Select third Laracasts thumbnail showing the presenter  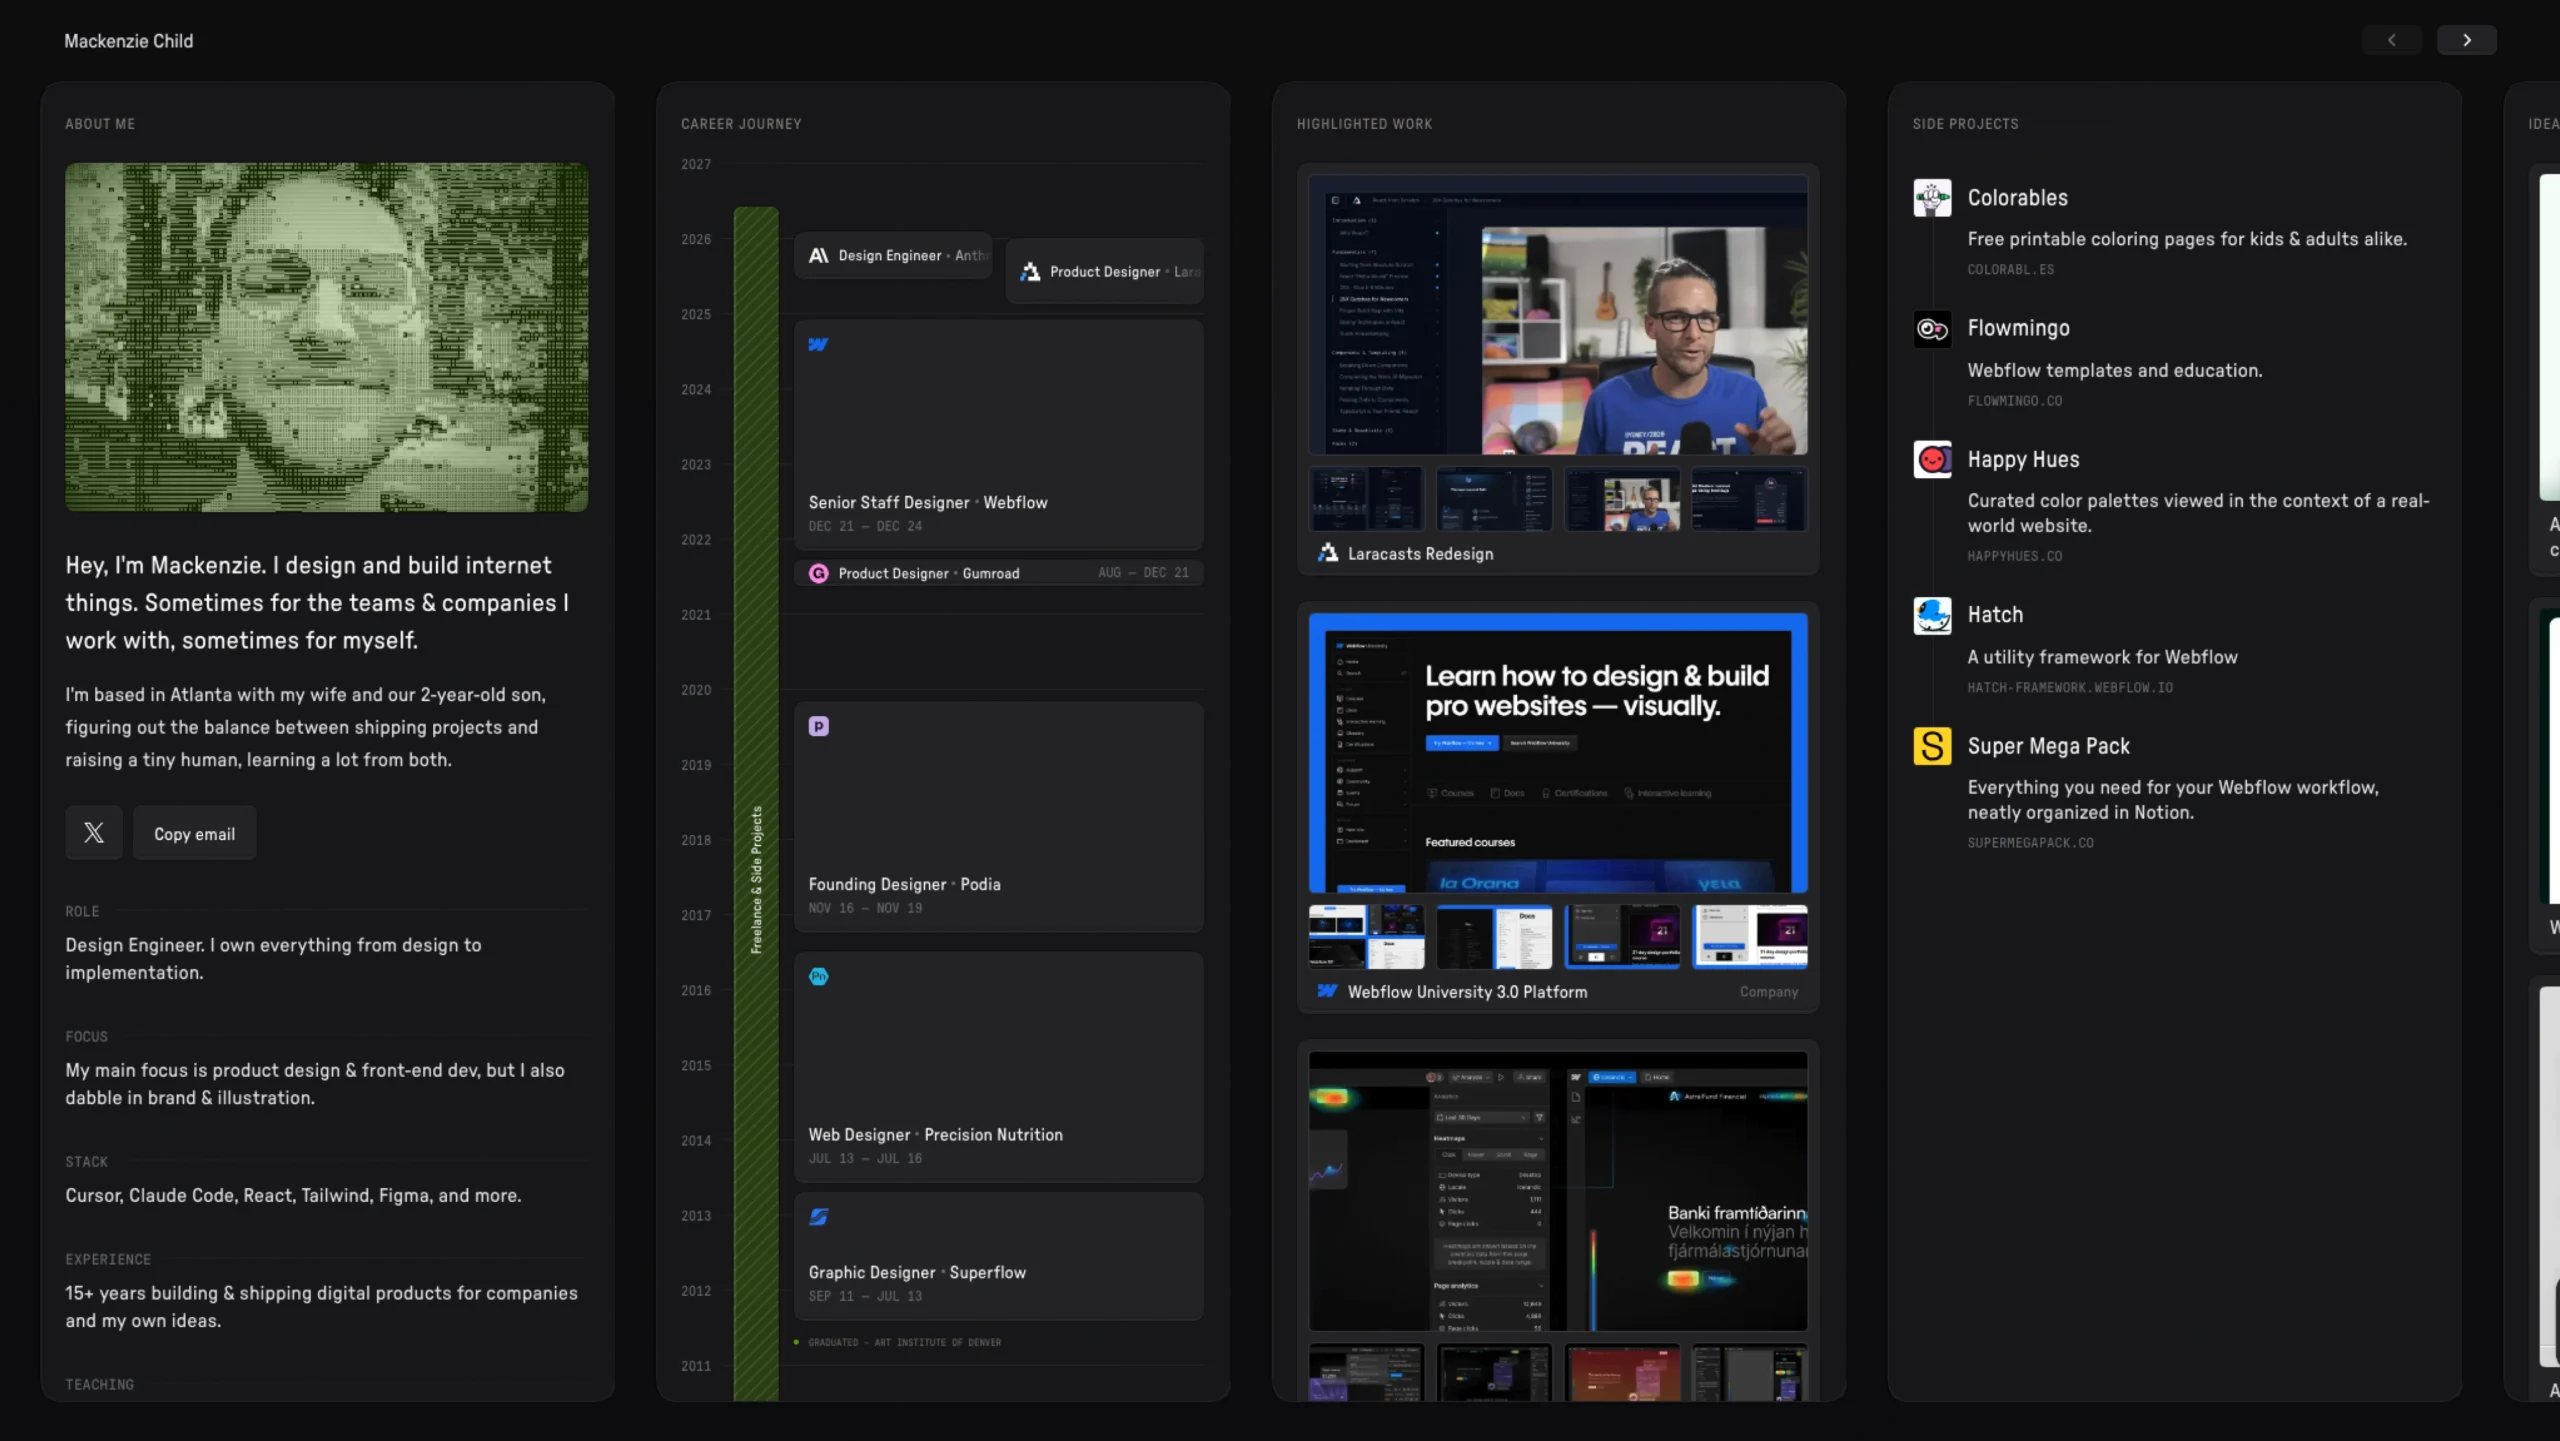tap(1622, 499)
